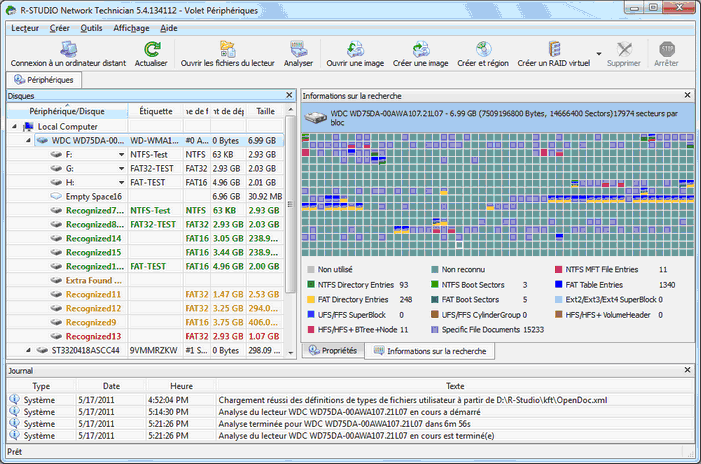Viewport: 701px width, 464px height.
Task: Click FAT Table Entries blue swatch
Action: click(x=558, y=284)
